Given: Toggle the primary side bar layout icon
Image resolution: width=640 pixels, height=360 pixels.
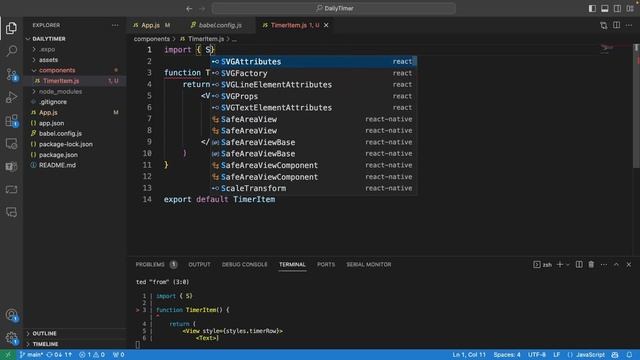Looking at the screenshot, I should 592,9.
